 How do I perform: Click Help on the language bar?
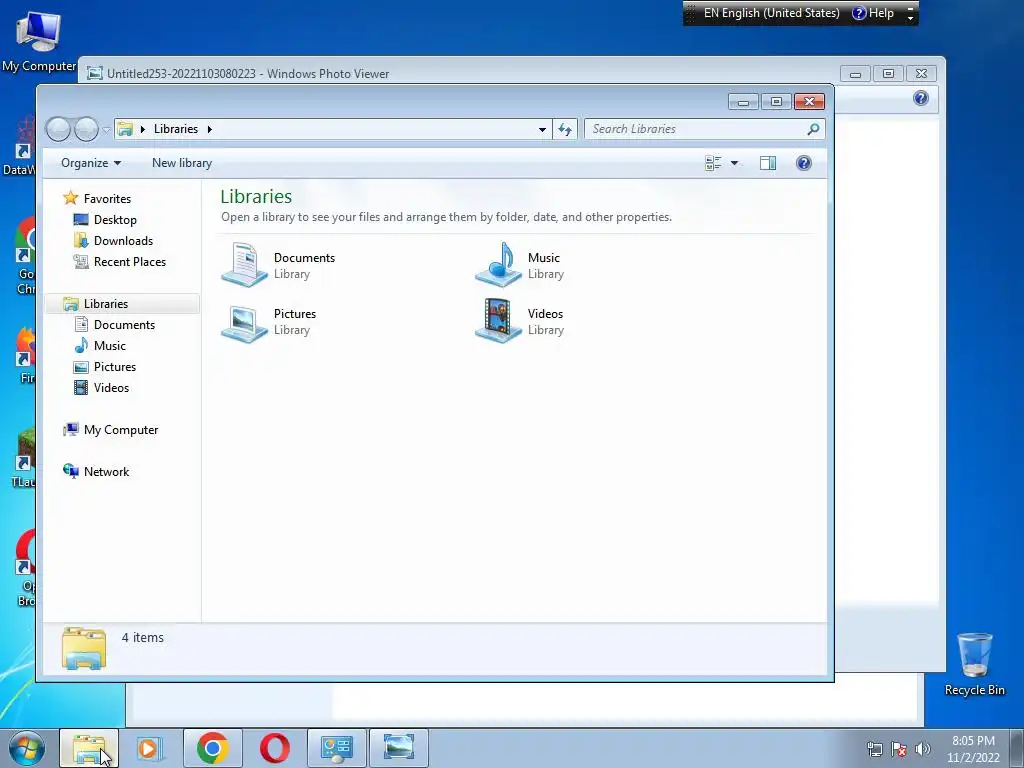[873, 13]
